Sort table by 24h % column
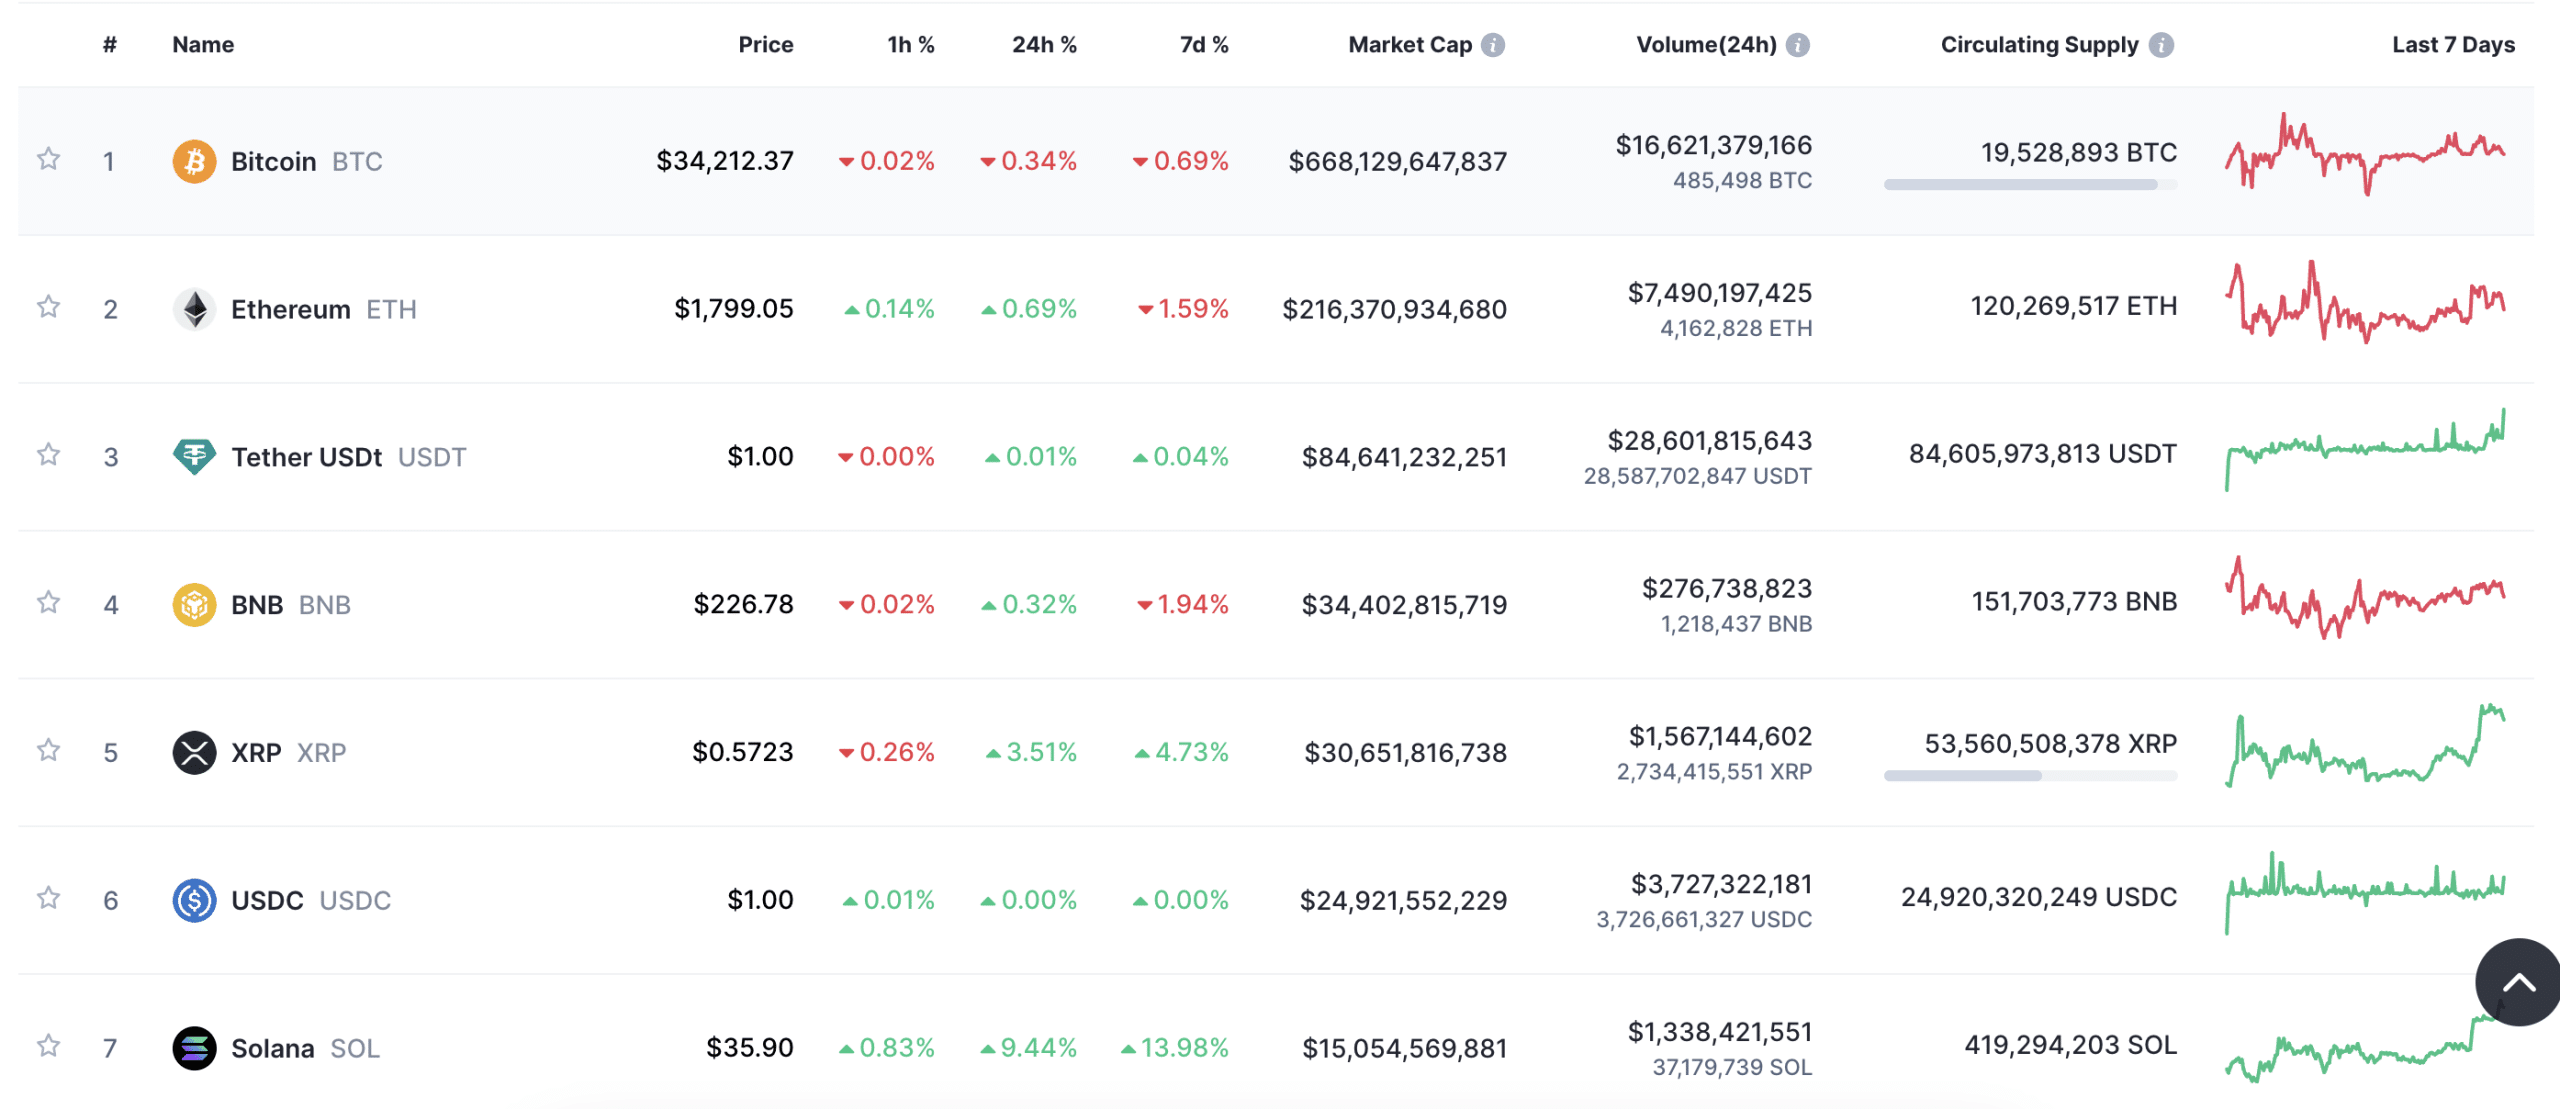The width and height of the screenshot is (2560, 1109). [1044, 45]
